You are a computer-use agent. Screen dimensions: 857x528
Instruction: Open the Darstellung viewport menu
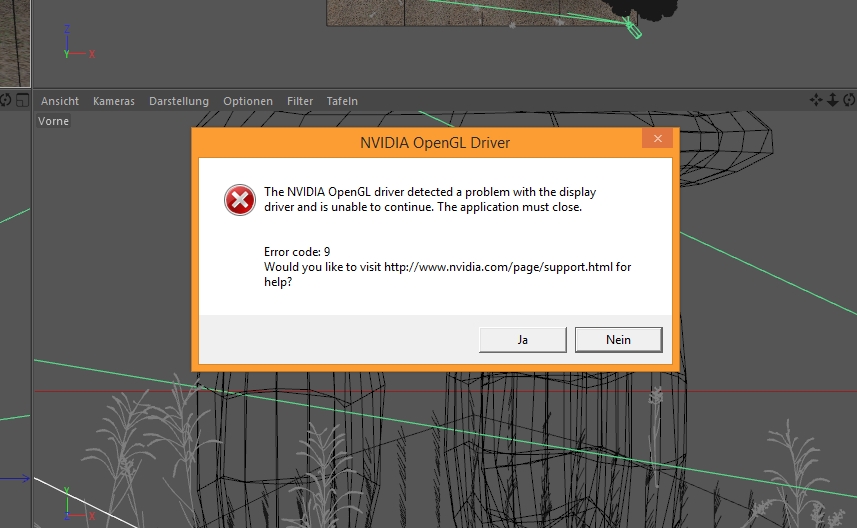179,101
